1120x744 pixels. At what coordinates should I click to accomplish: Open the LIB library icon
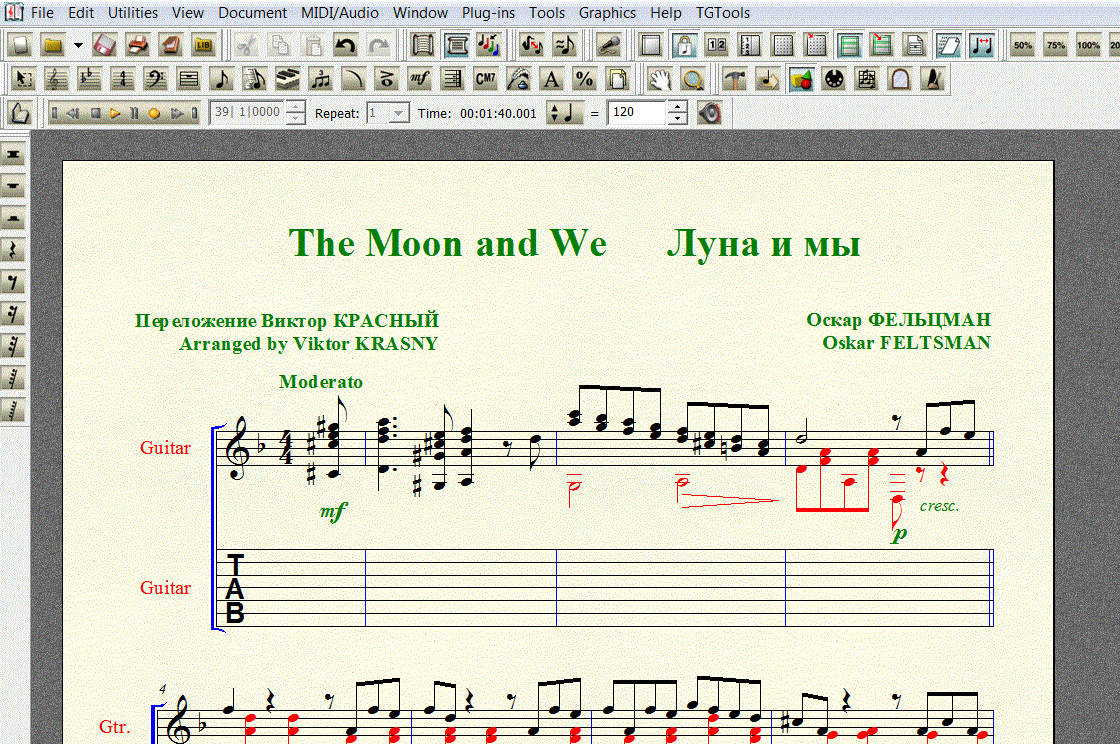(x=204, y=45)
